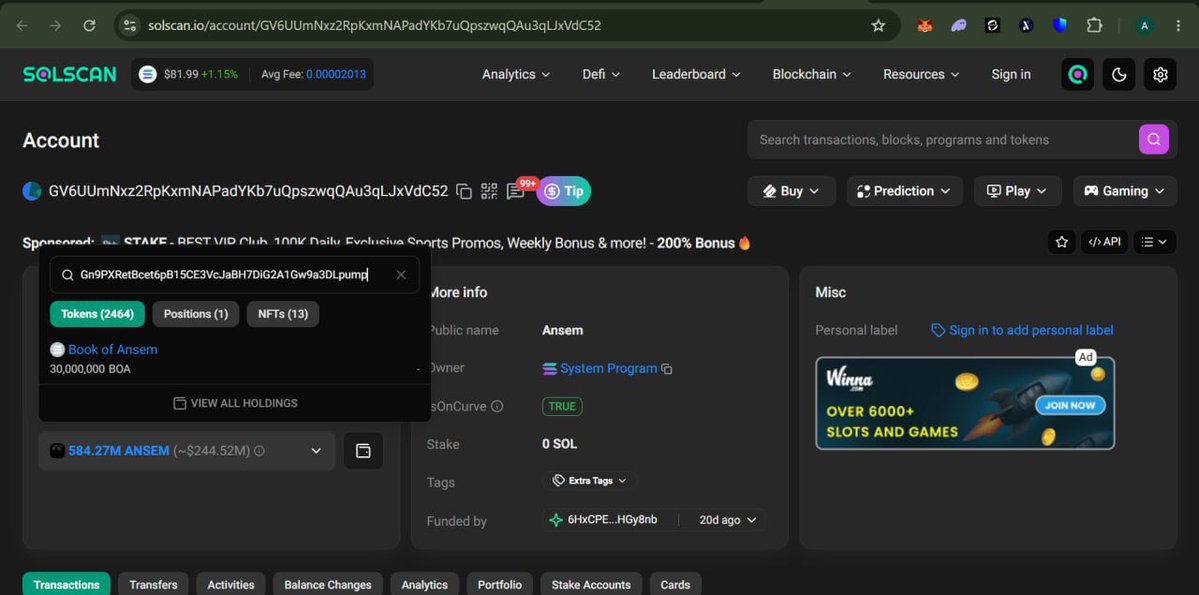Screen dimensions: 1199x595
Task: Click the circular green-purple icon in header
Action: coord(1077,74)
